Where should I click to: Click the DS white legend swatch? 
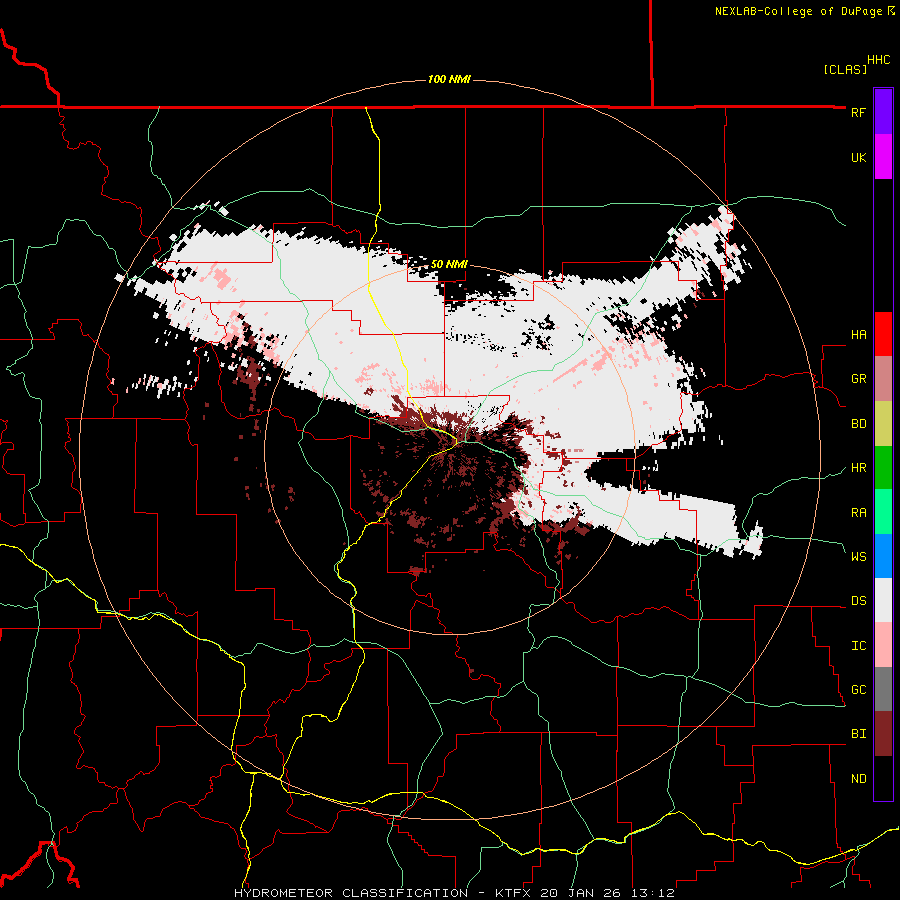click(883, 600)
